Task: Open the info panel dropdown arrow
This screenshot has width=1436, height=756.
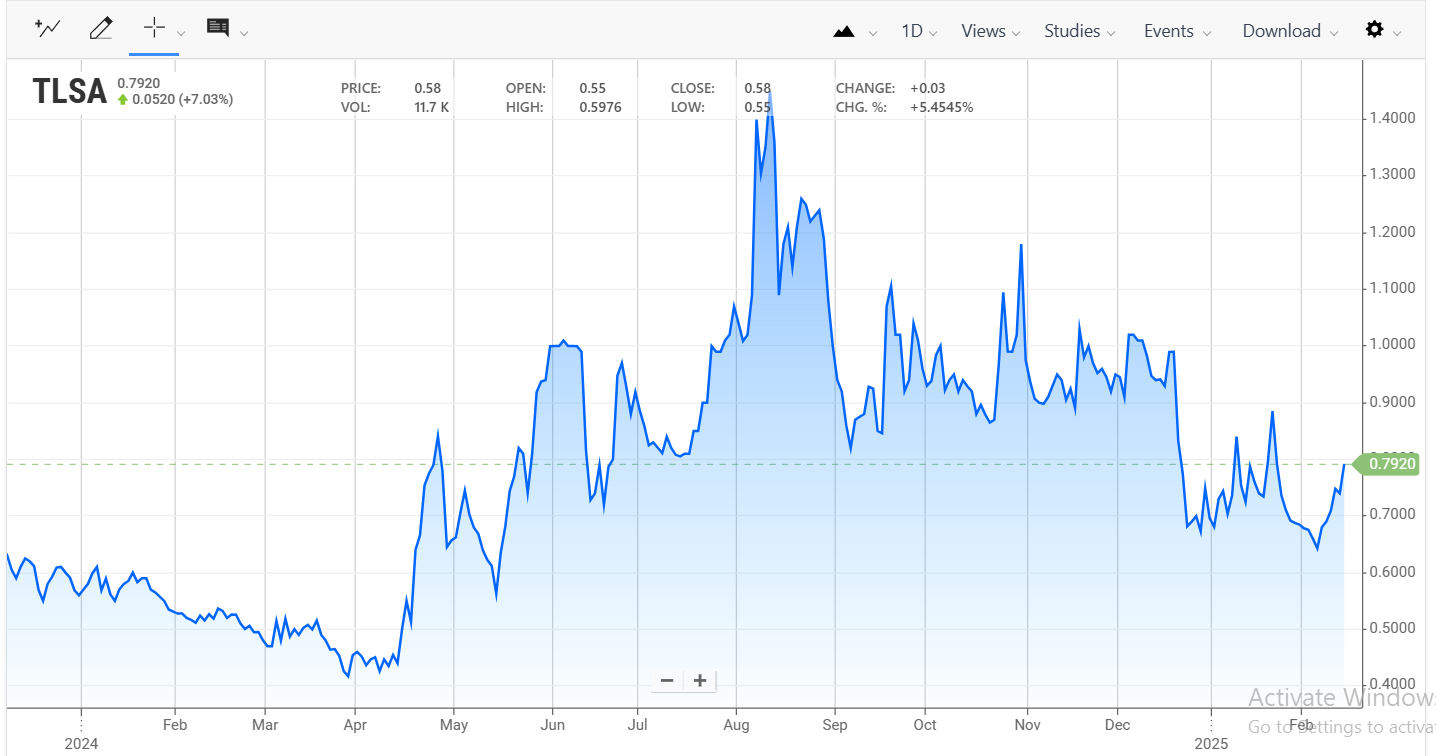Action: [244, 32]
